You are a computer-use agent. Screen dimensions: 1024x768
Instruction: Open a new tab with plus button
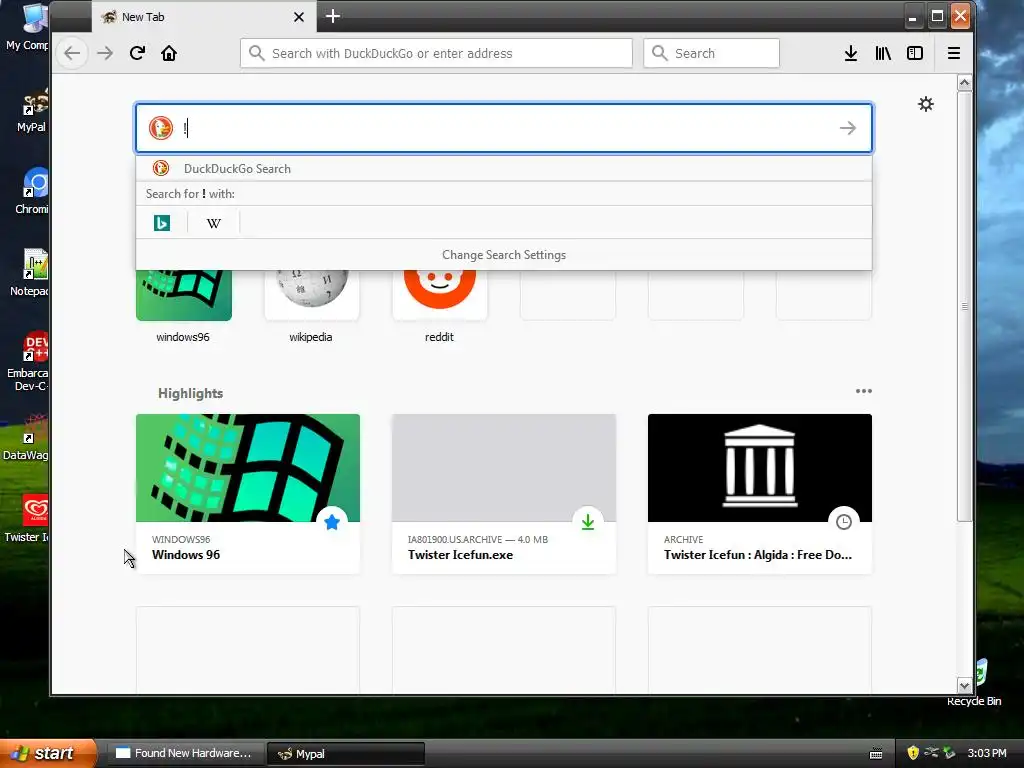click(x=332, y=16)
